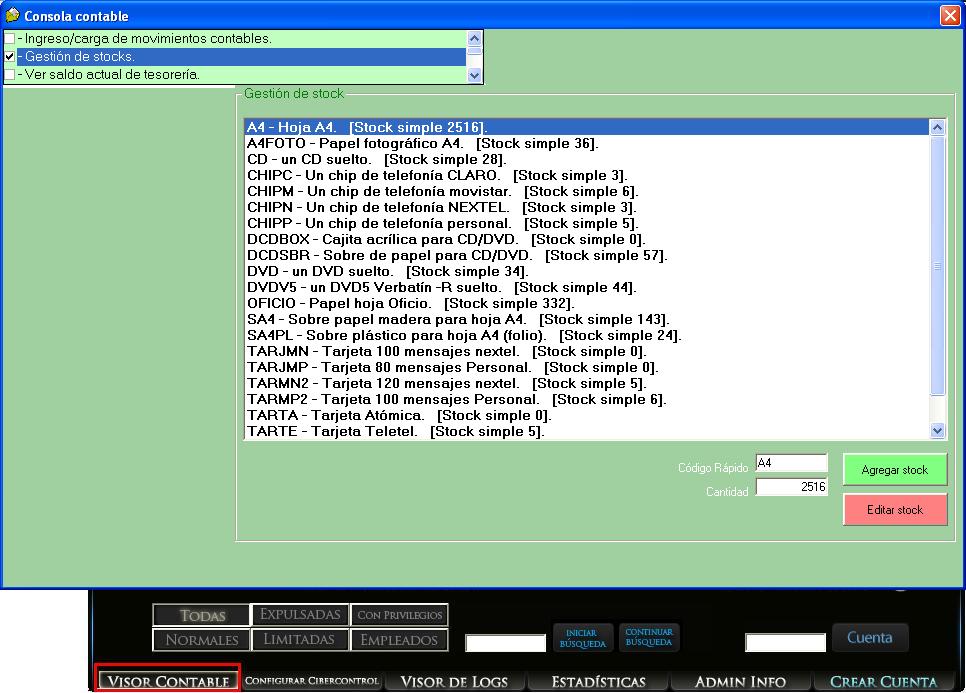Image resolution: width=966 pixels, height=693 pixels.
Task: Select the TARTE Tarjeta Teletel row
Action: (587, 431)
